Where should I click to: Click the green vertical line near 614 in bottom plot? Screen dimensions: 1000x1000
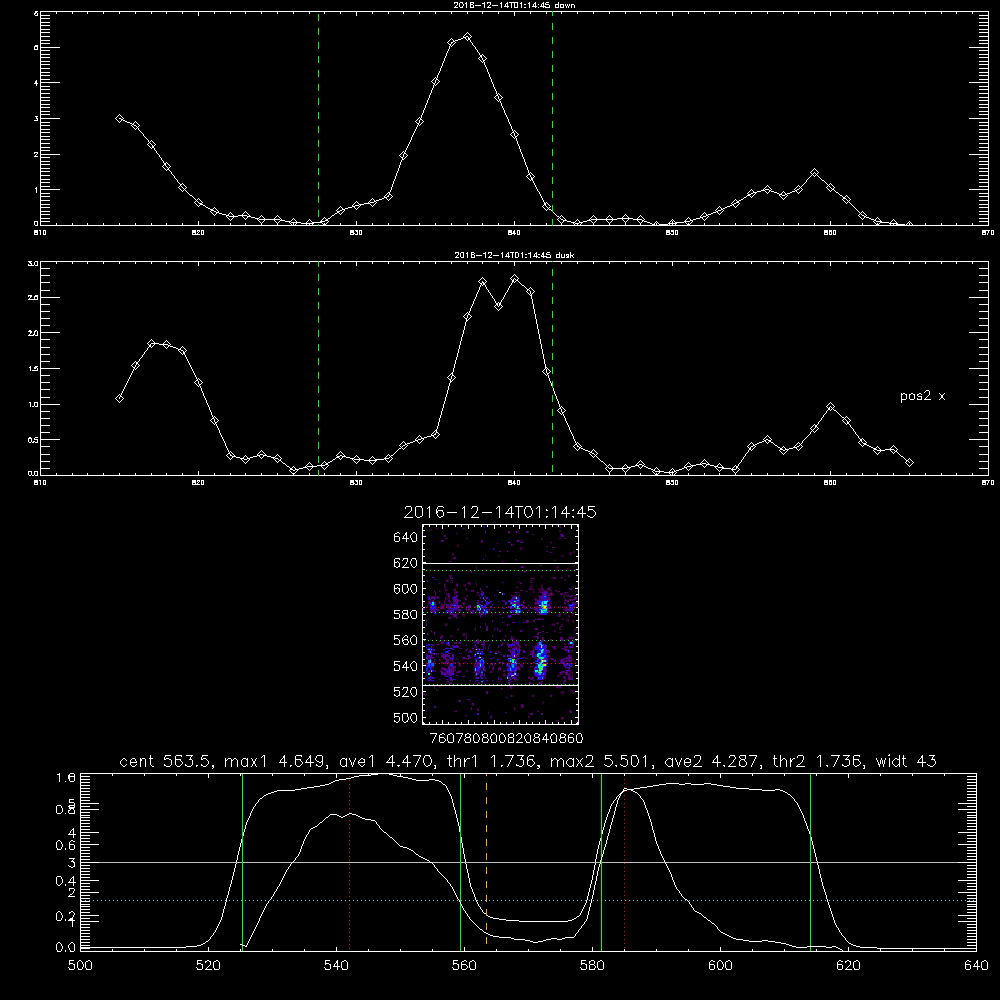(x=811, y=862)
